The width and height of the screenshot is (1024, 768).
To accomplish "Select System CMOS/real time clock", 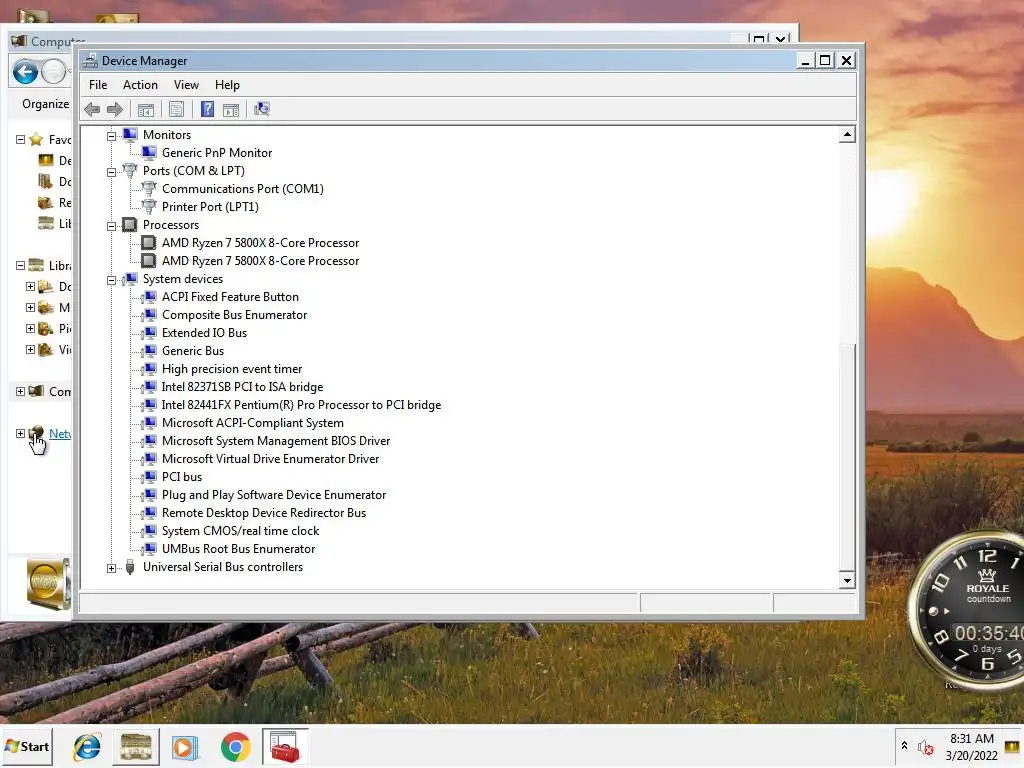I will (x=240, y=531).
